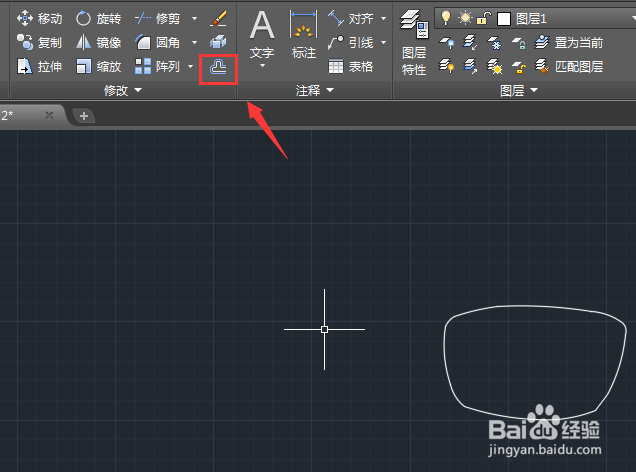Select the drawing tab ending in 2*
Image resolution: width=636 pixels, height=472 pixels.
click(28, 116)
